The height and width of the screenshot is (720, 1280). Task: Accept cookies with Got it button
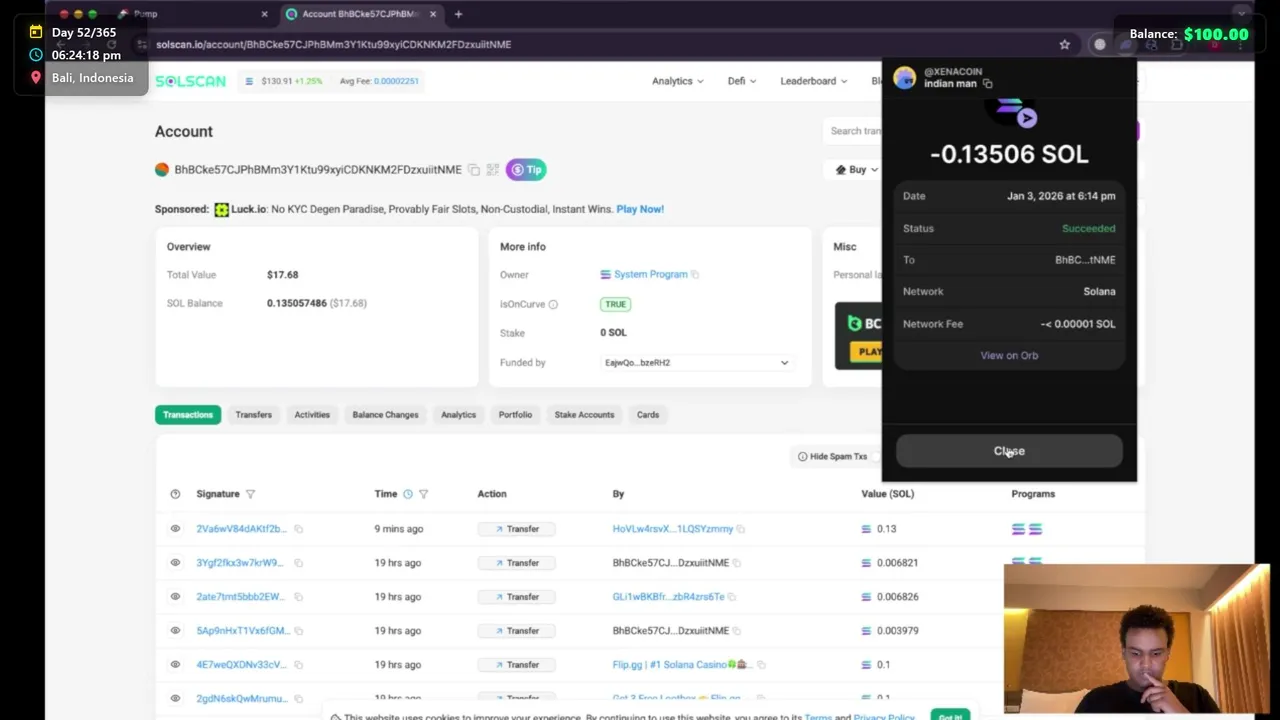pyautogui.click(x=950, y=716)
